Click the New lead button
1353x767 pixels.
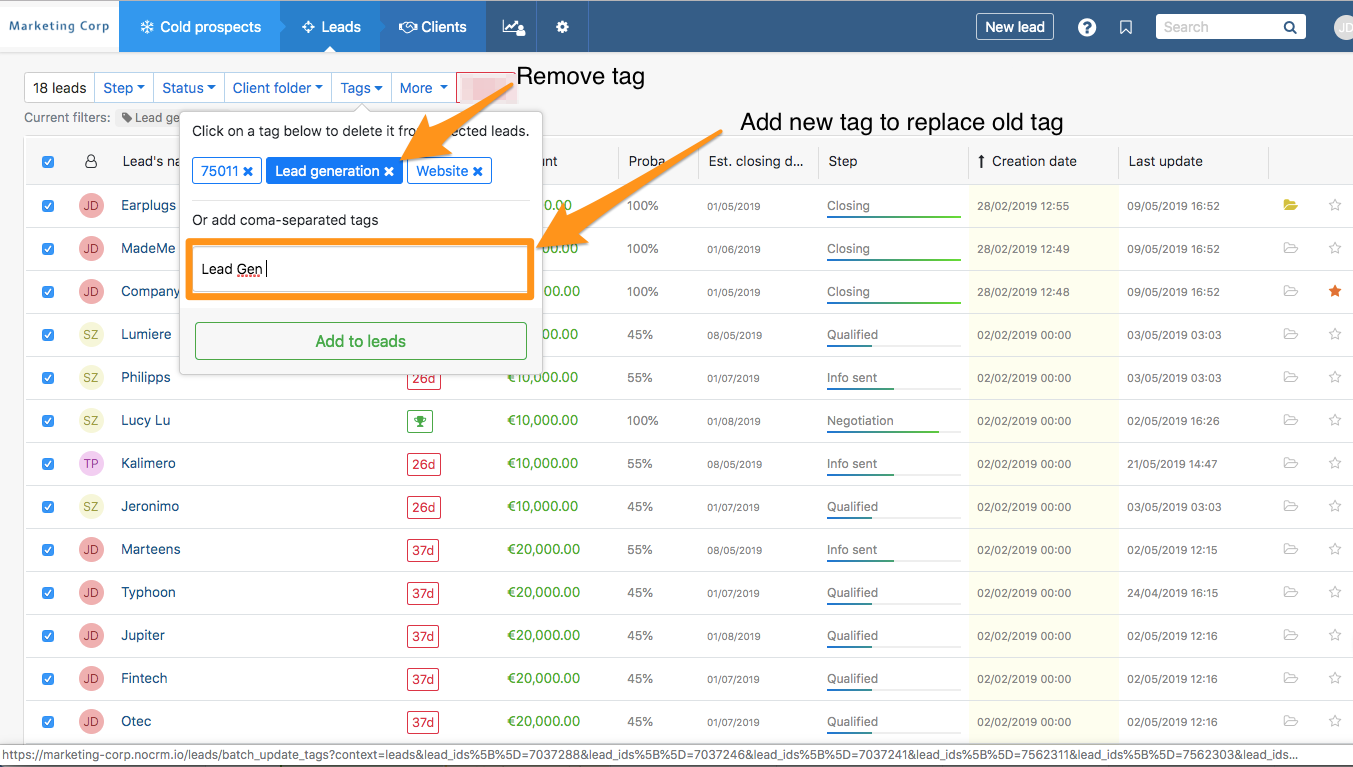coord(1014,27)
